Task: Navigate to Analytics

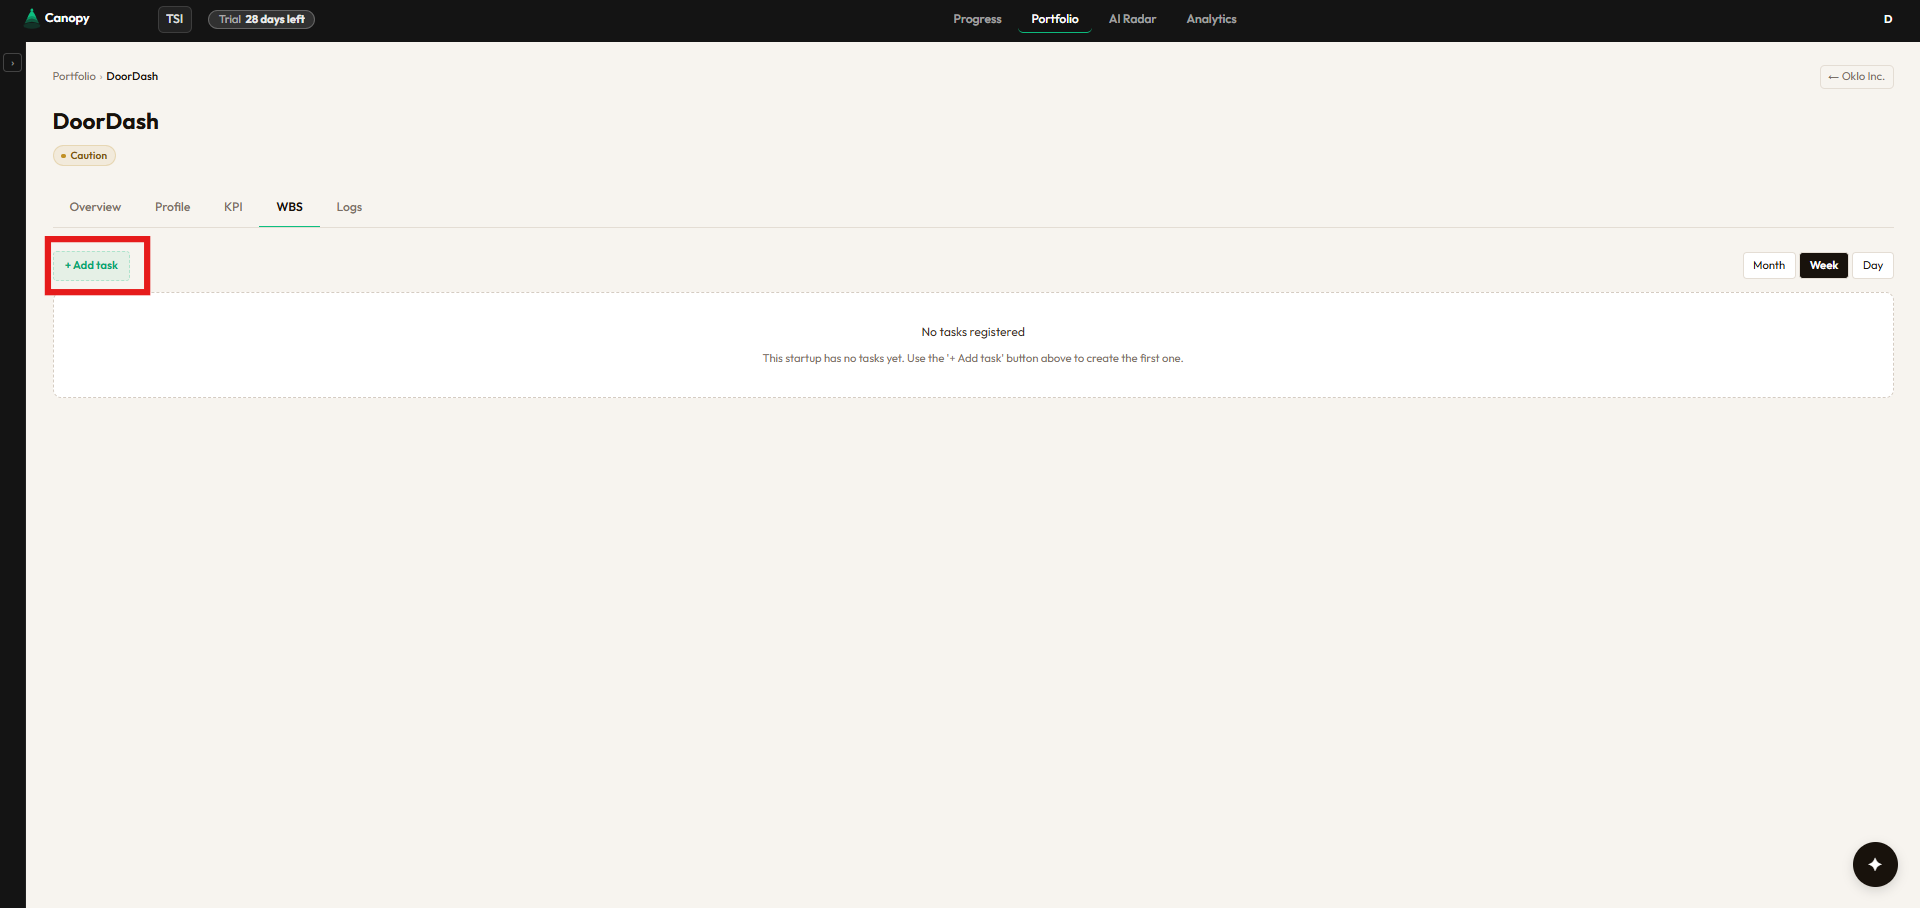Action: [1211, 19]
